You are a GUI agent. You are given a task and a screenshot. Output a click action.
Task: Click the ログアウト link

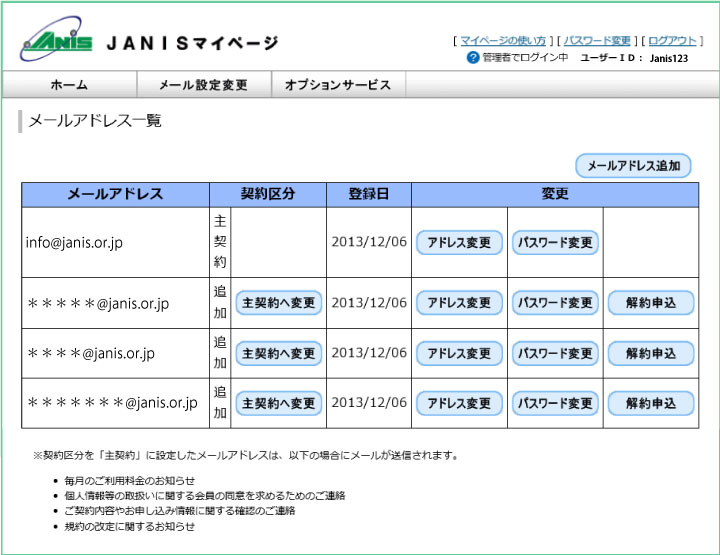(672, 41)
